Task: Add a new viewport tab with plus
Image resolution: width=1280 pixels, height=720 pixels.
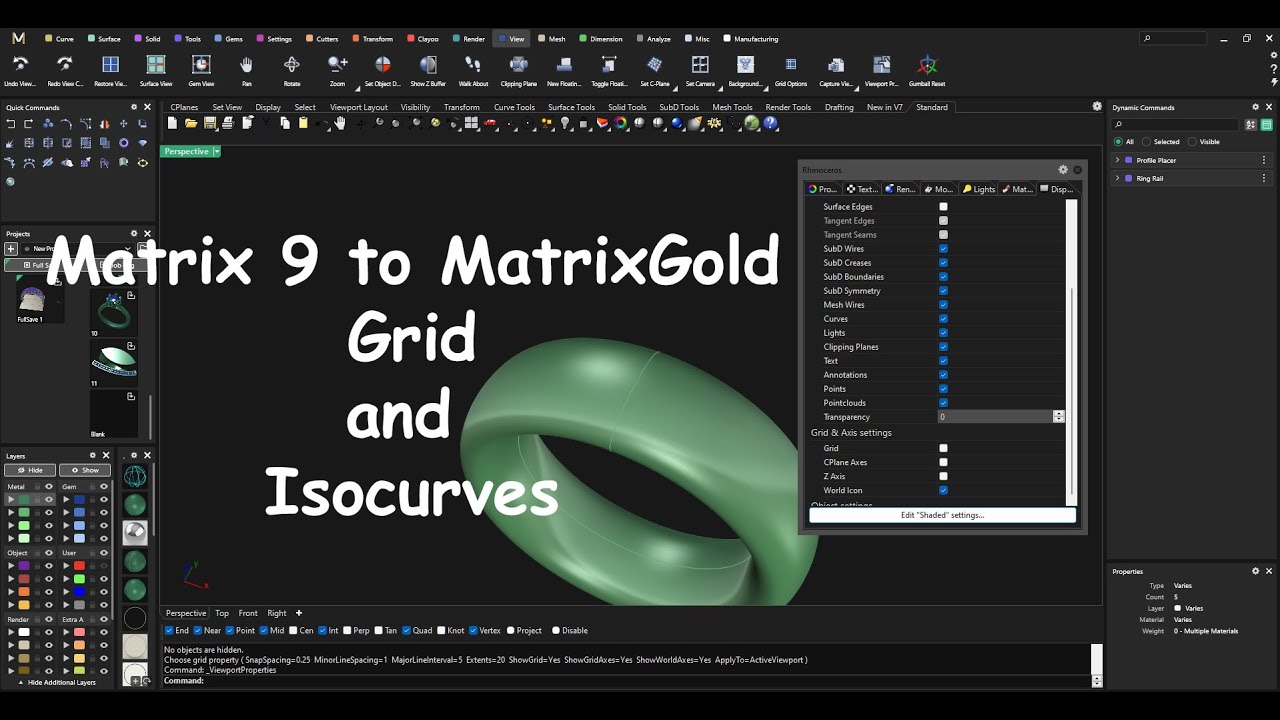Action: coord(298,613)
